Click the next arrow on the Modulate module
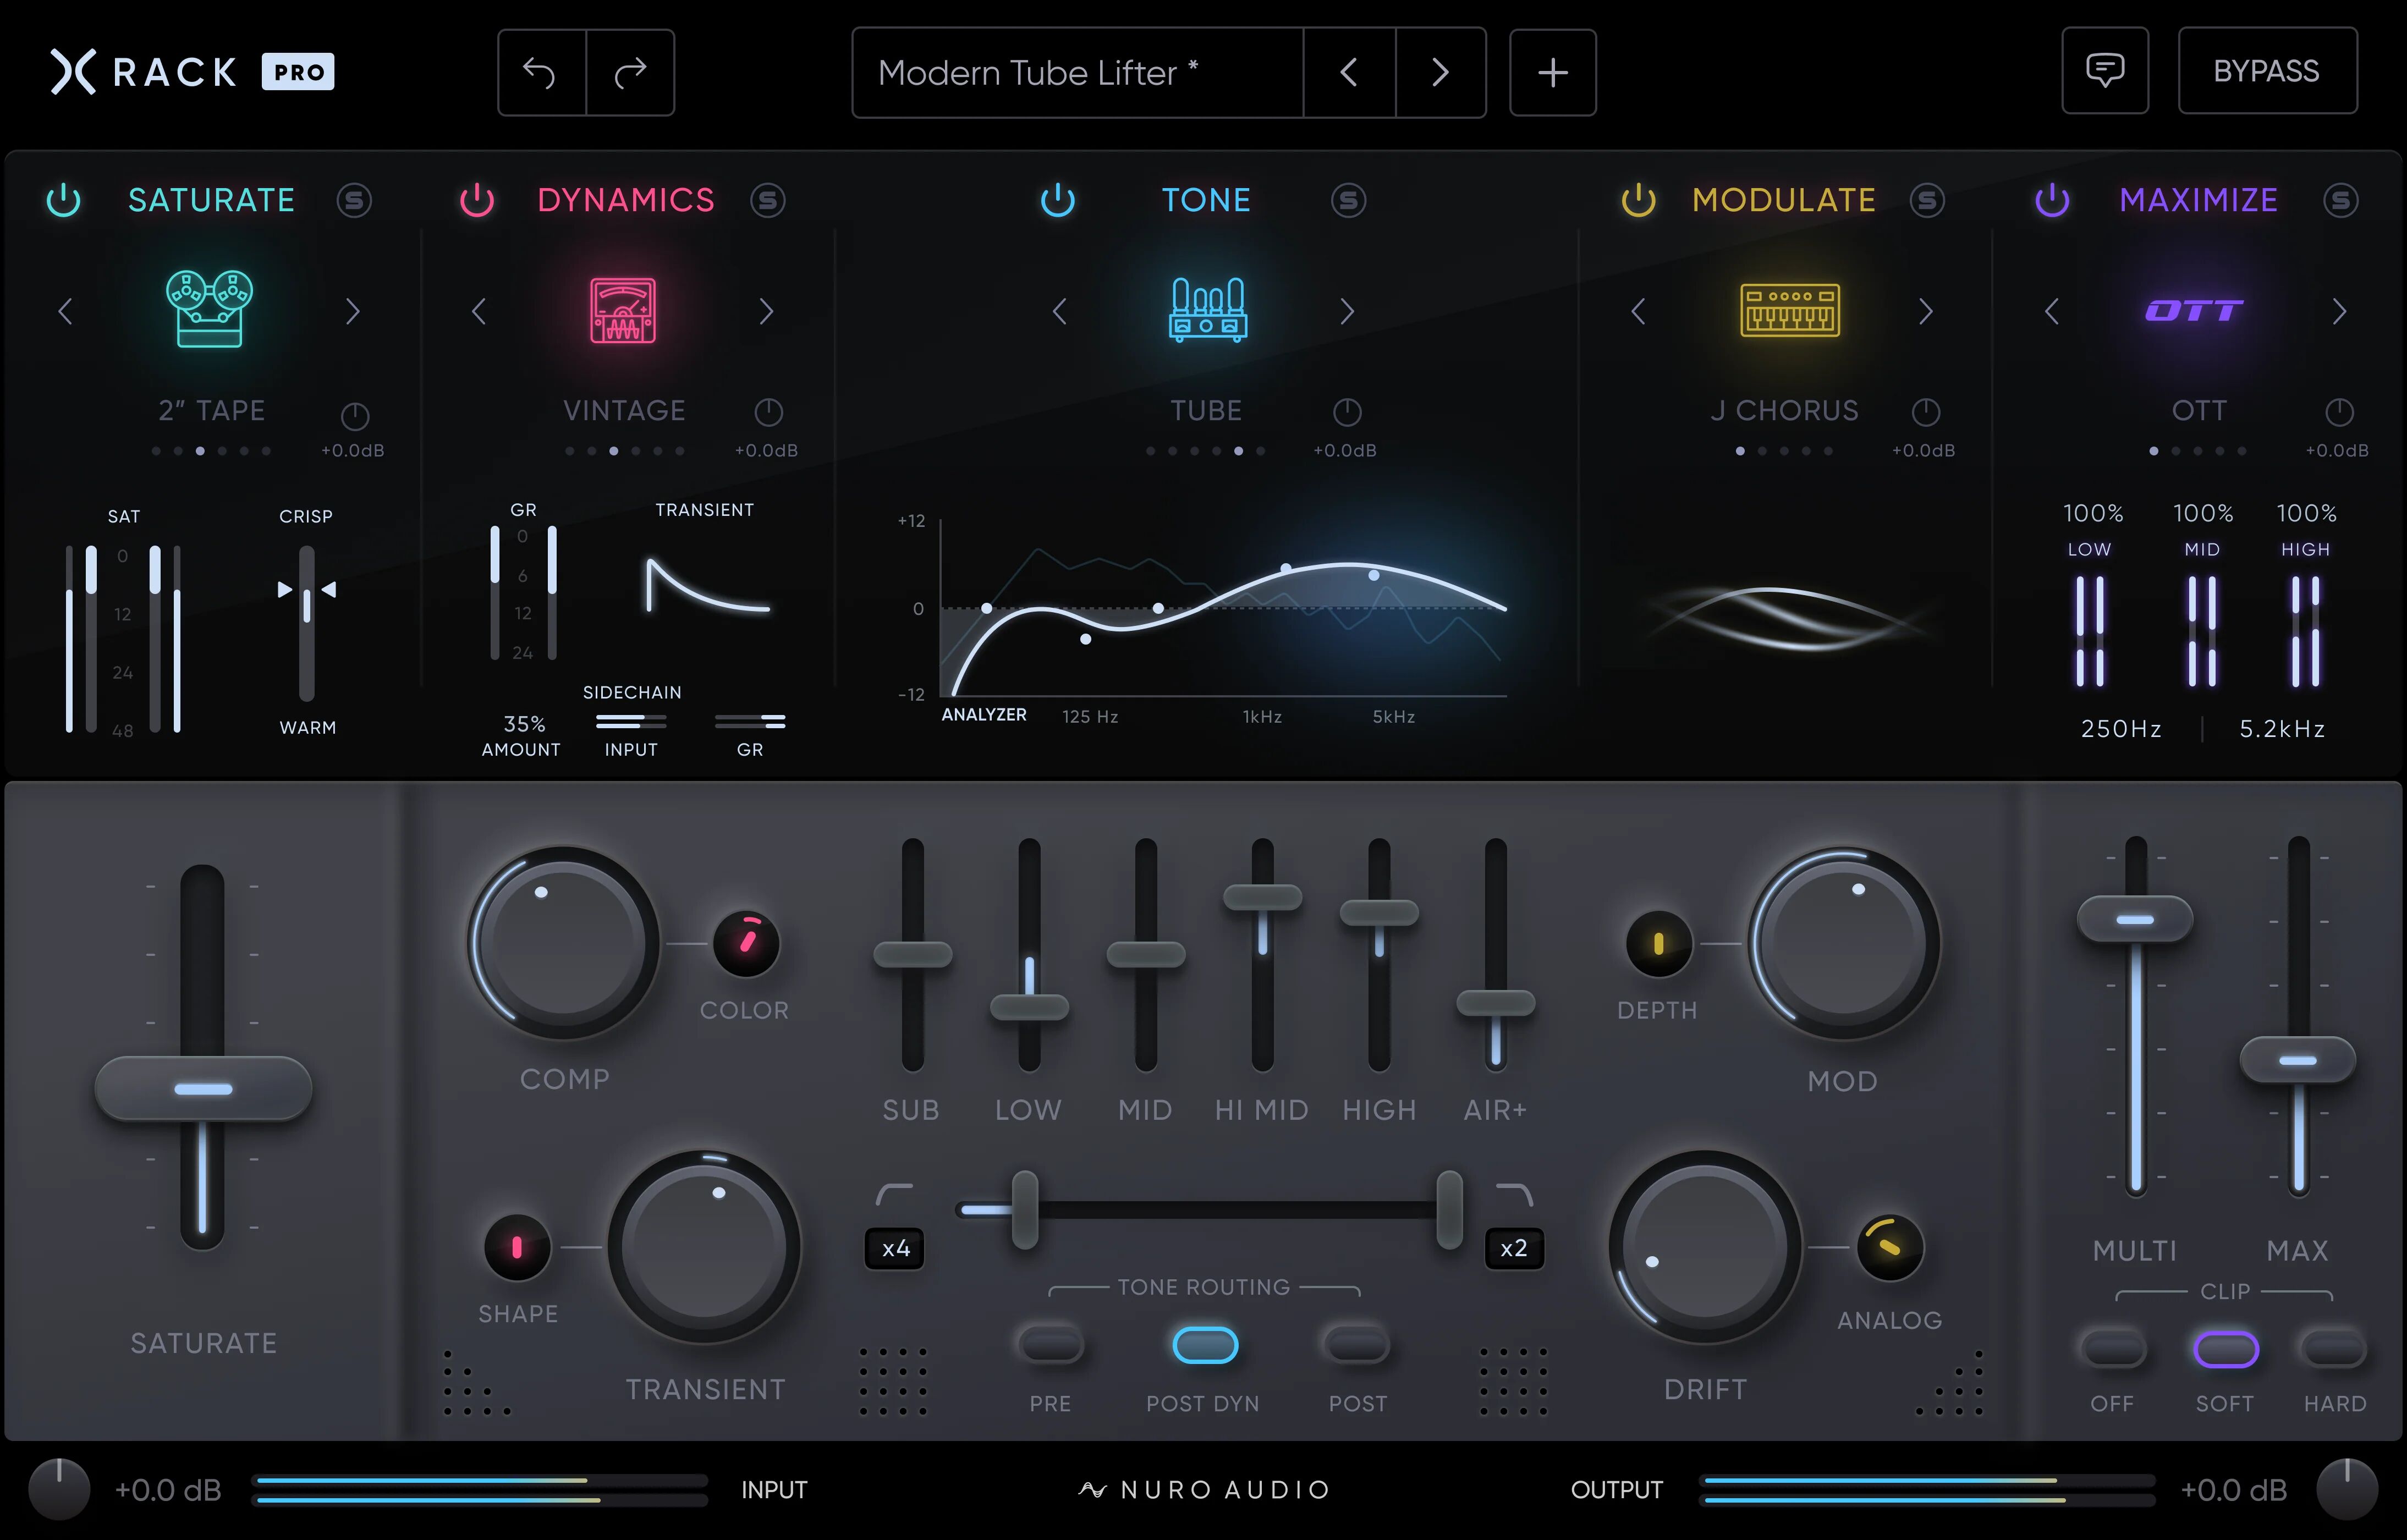The height and width of the screenshot is (1540, 2407). click(x=1925, y=311)
